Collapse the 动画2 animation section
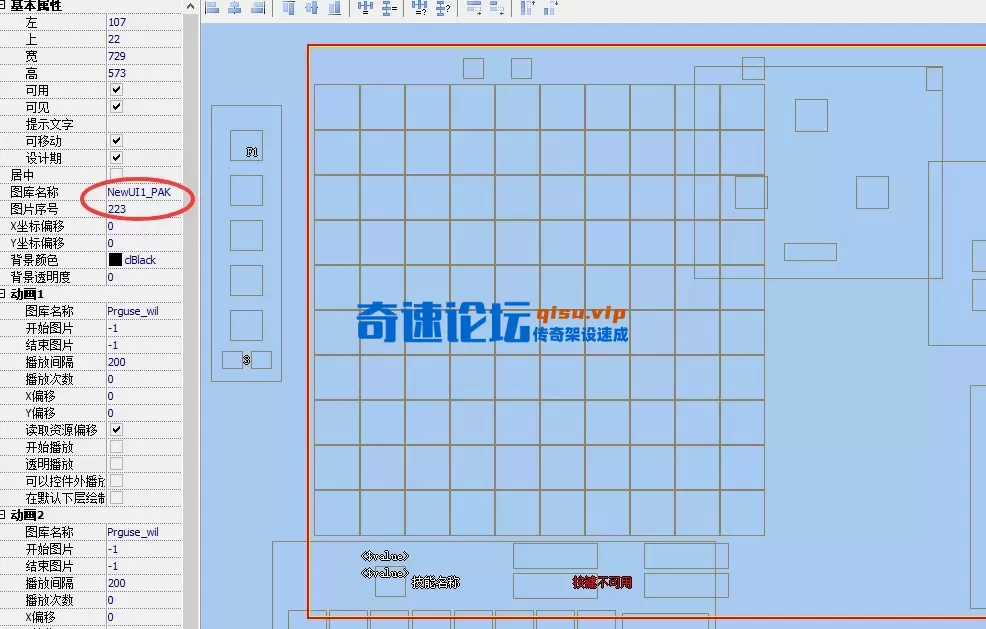This screenshot has width=986, height=629. tap(5, 514)
